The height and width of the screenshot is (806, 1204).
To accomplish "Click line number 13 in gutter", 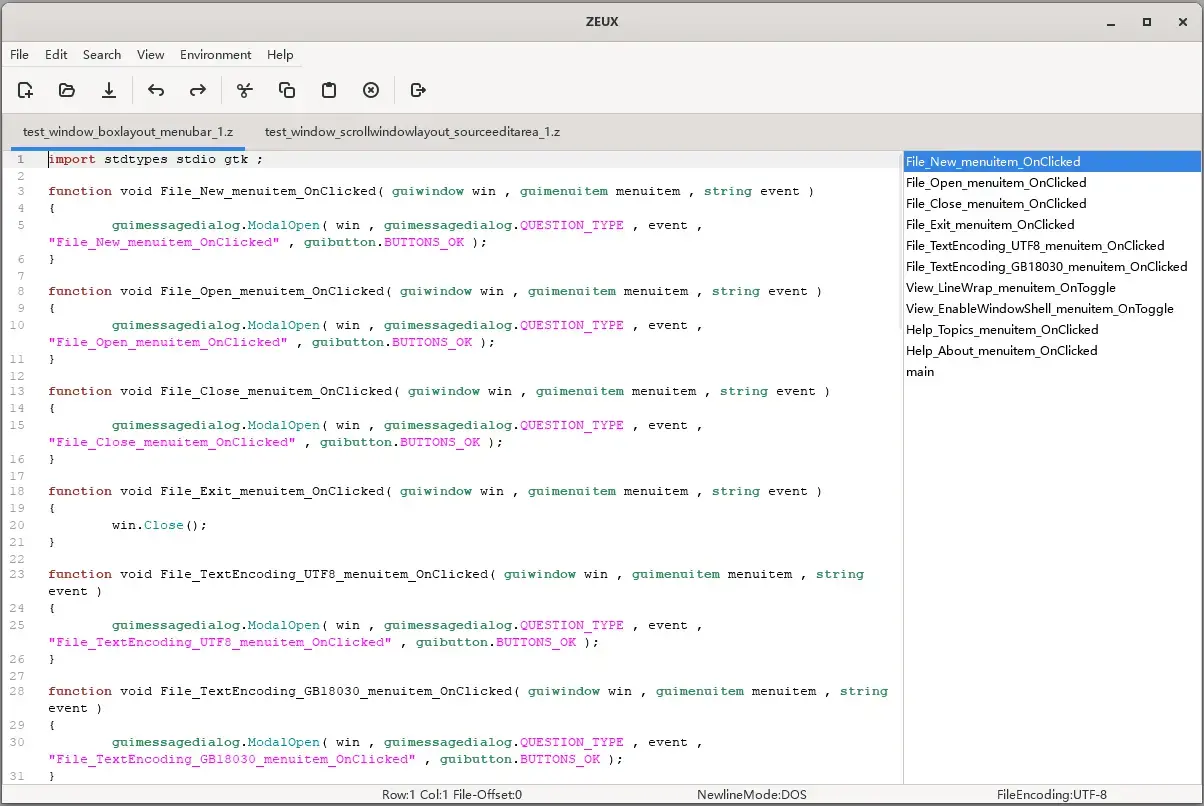I will coord(17,392).
